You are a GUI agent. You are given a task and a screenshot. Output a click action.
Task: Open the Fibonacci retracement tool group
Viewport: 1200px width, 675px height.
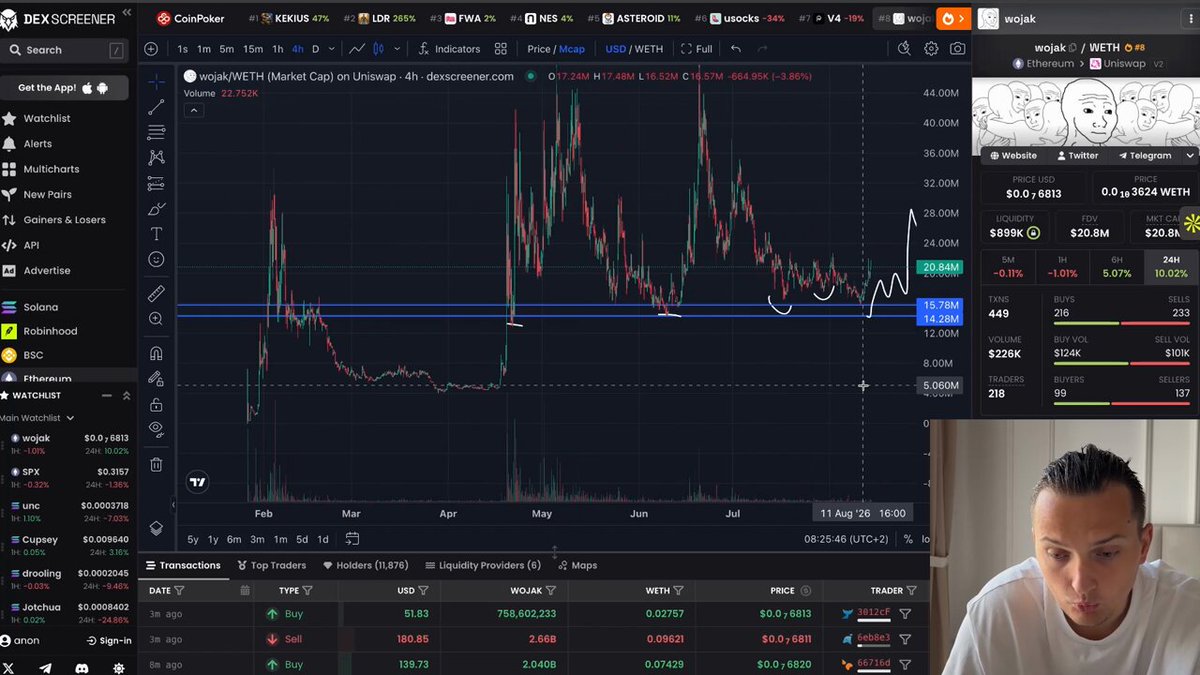coord(156,132)
